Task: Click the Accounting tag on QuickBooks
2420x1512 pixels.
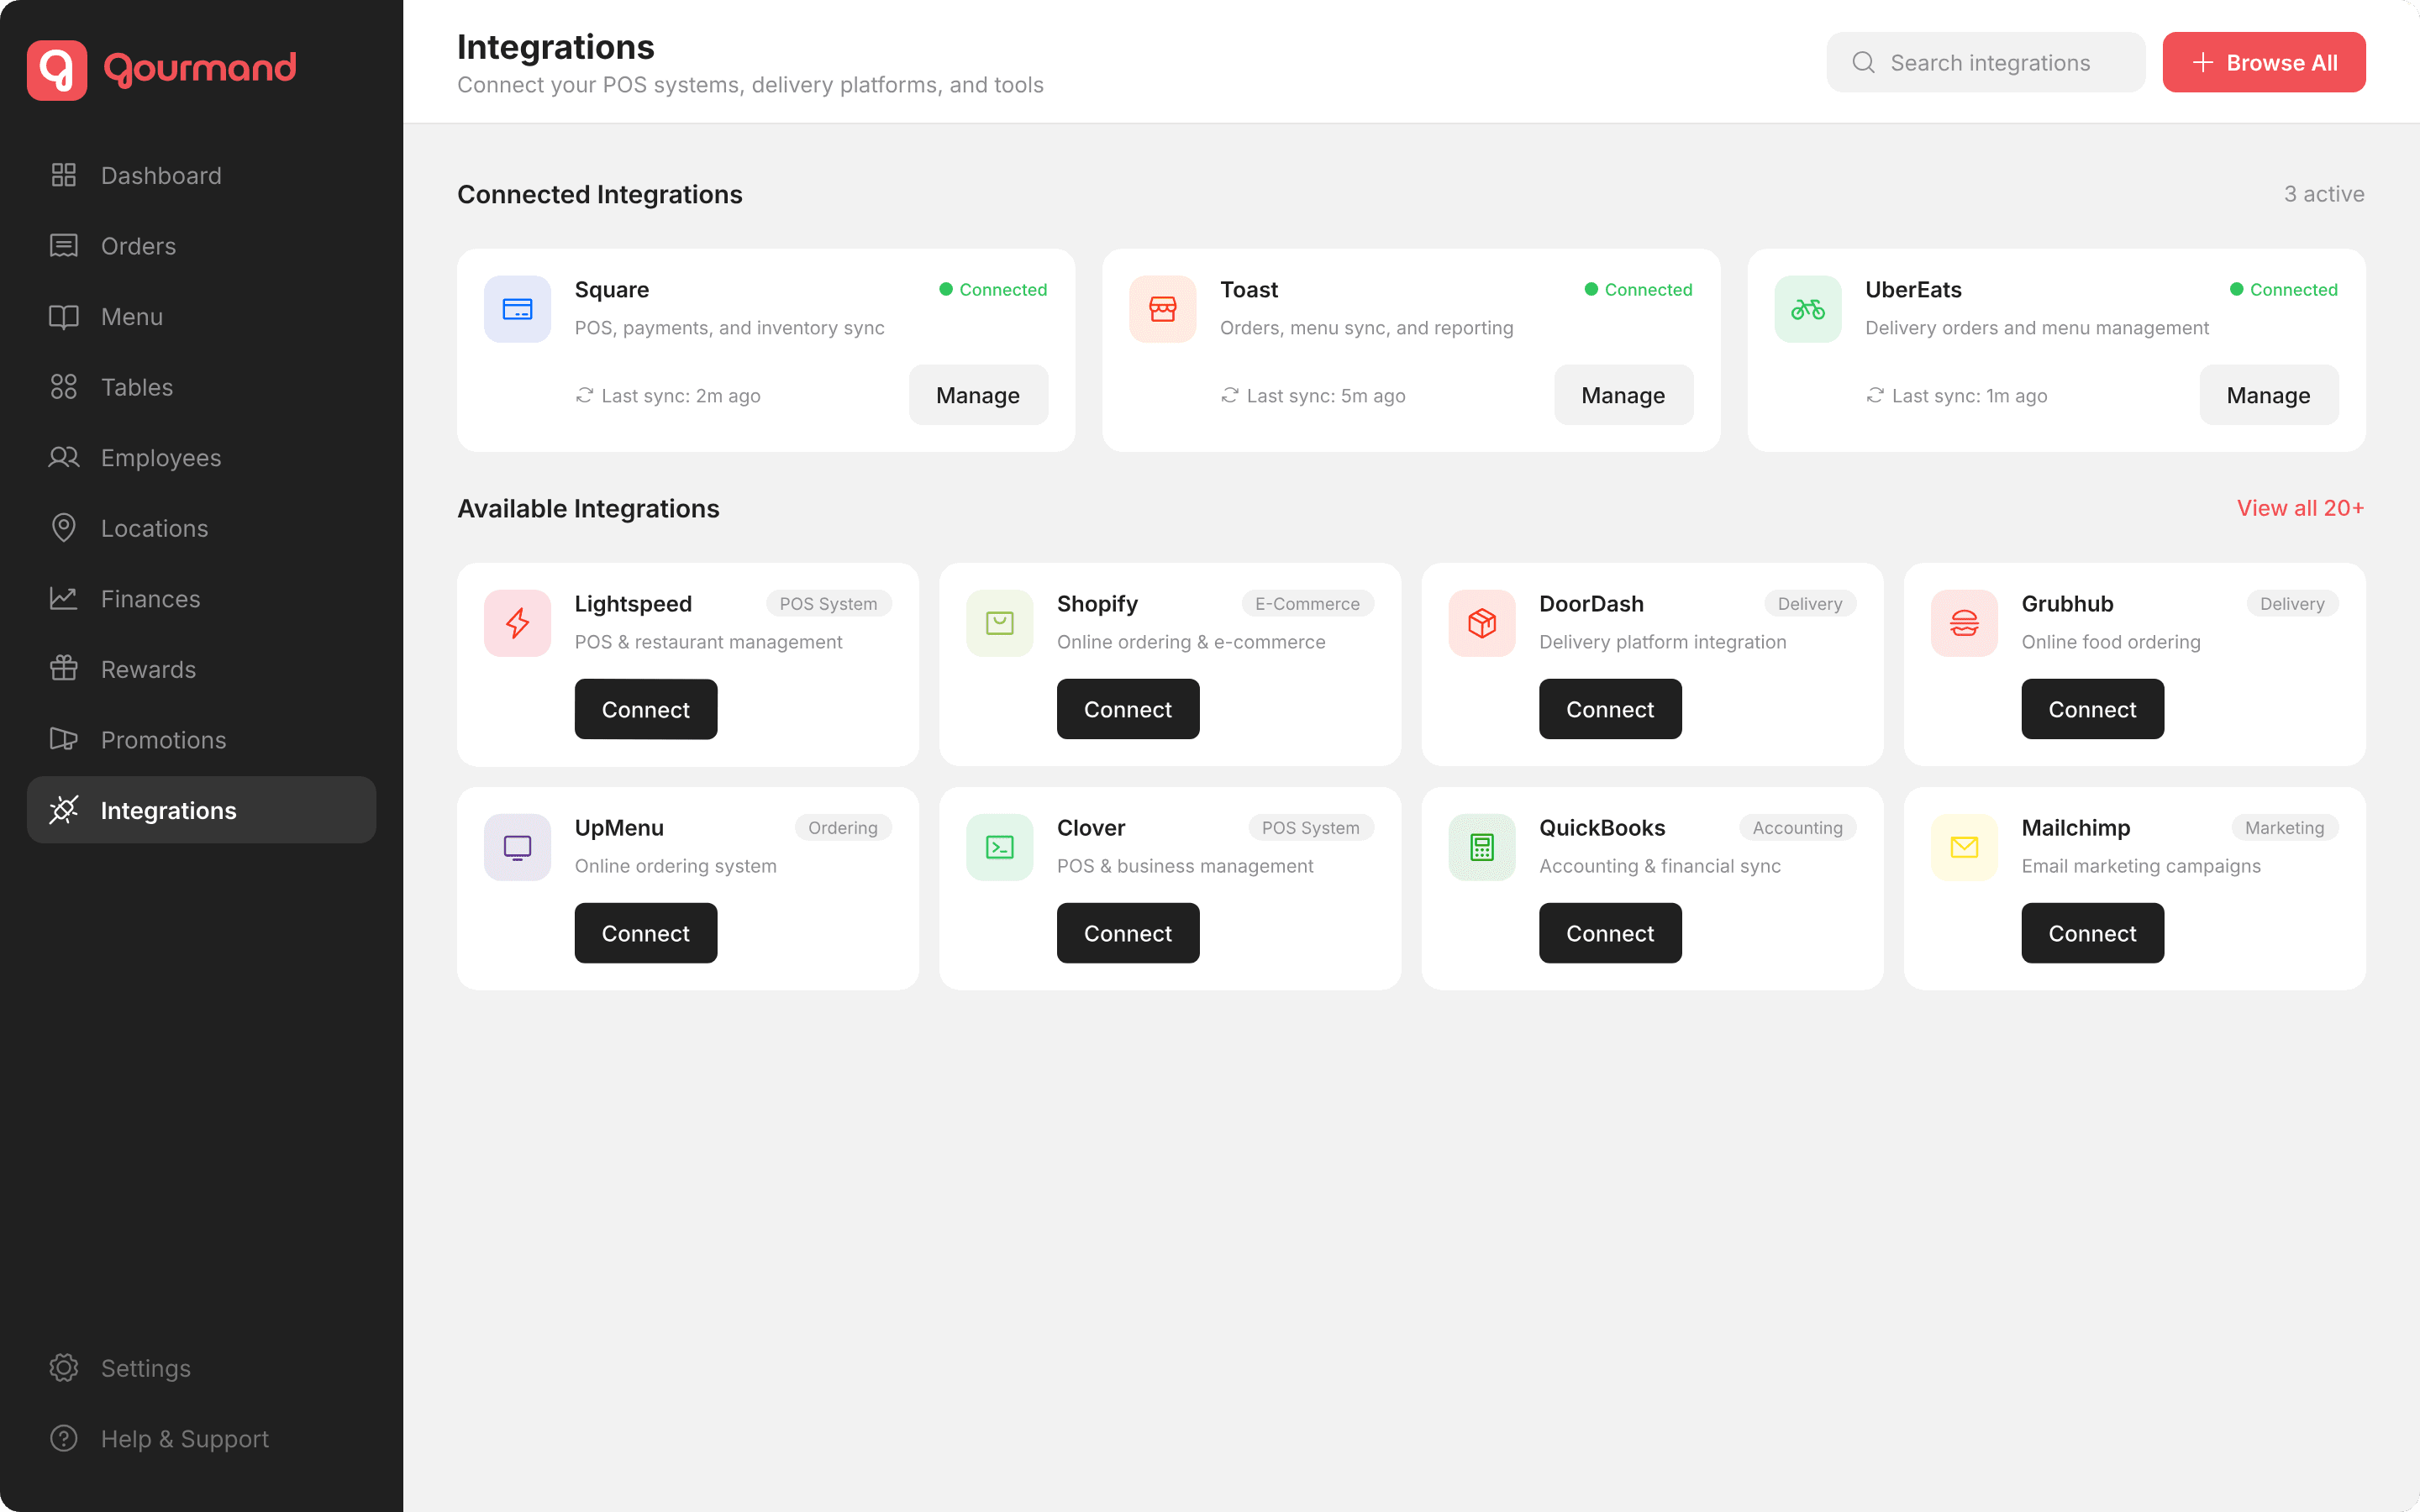Action: (1797, 828)
